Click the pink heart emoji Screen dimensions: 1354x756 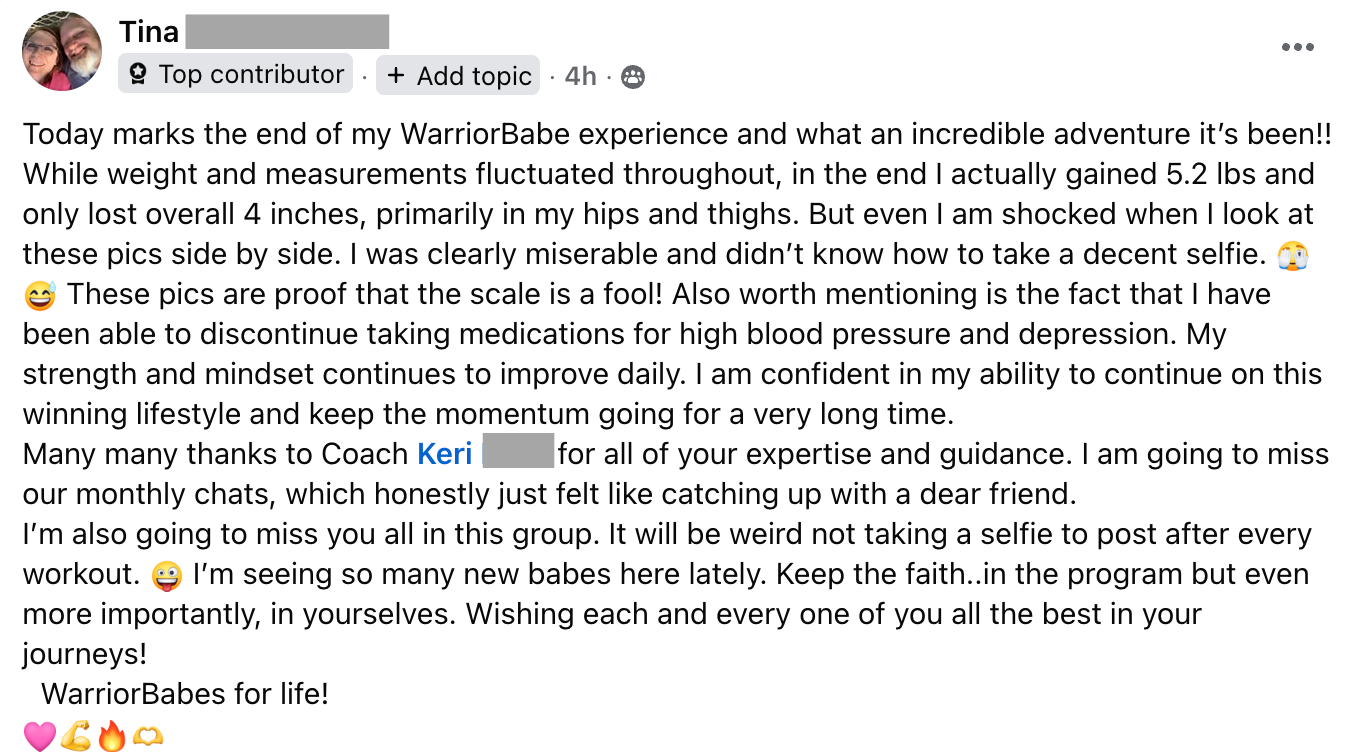[x=39, y=736]
